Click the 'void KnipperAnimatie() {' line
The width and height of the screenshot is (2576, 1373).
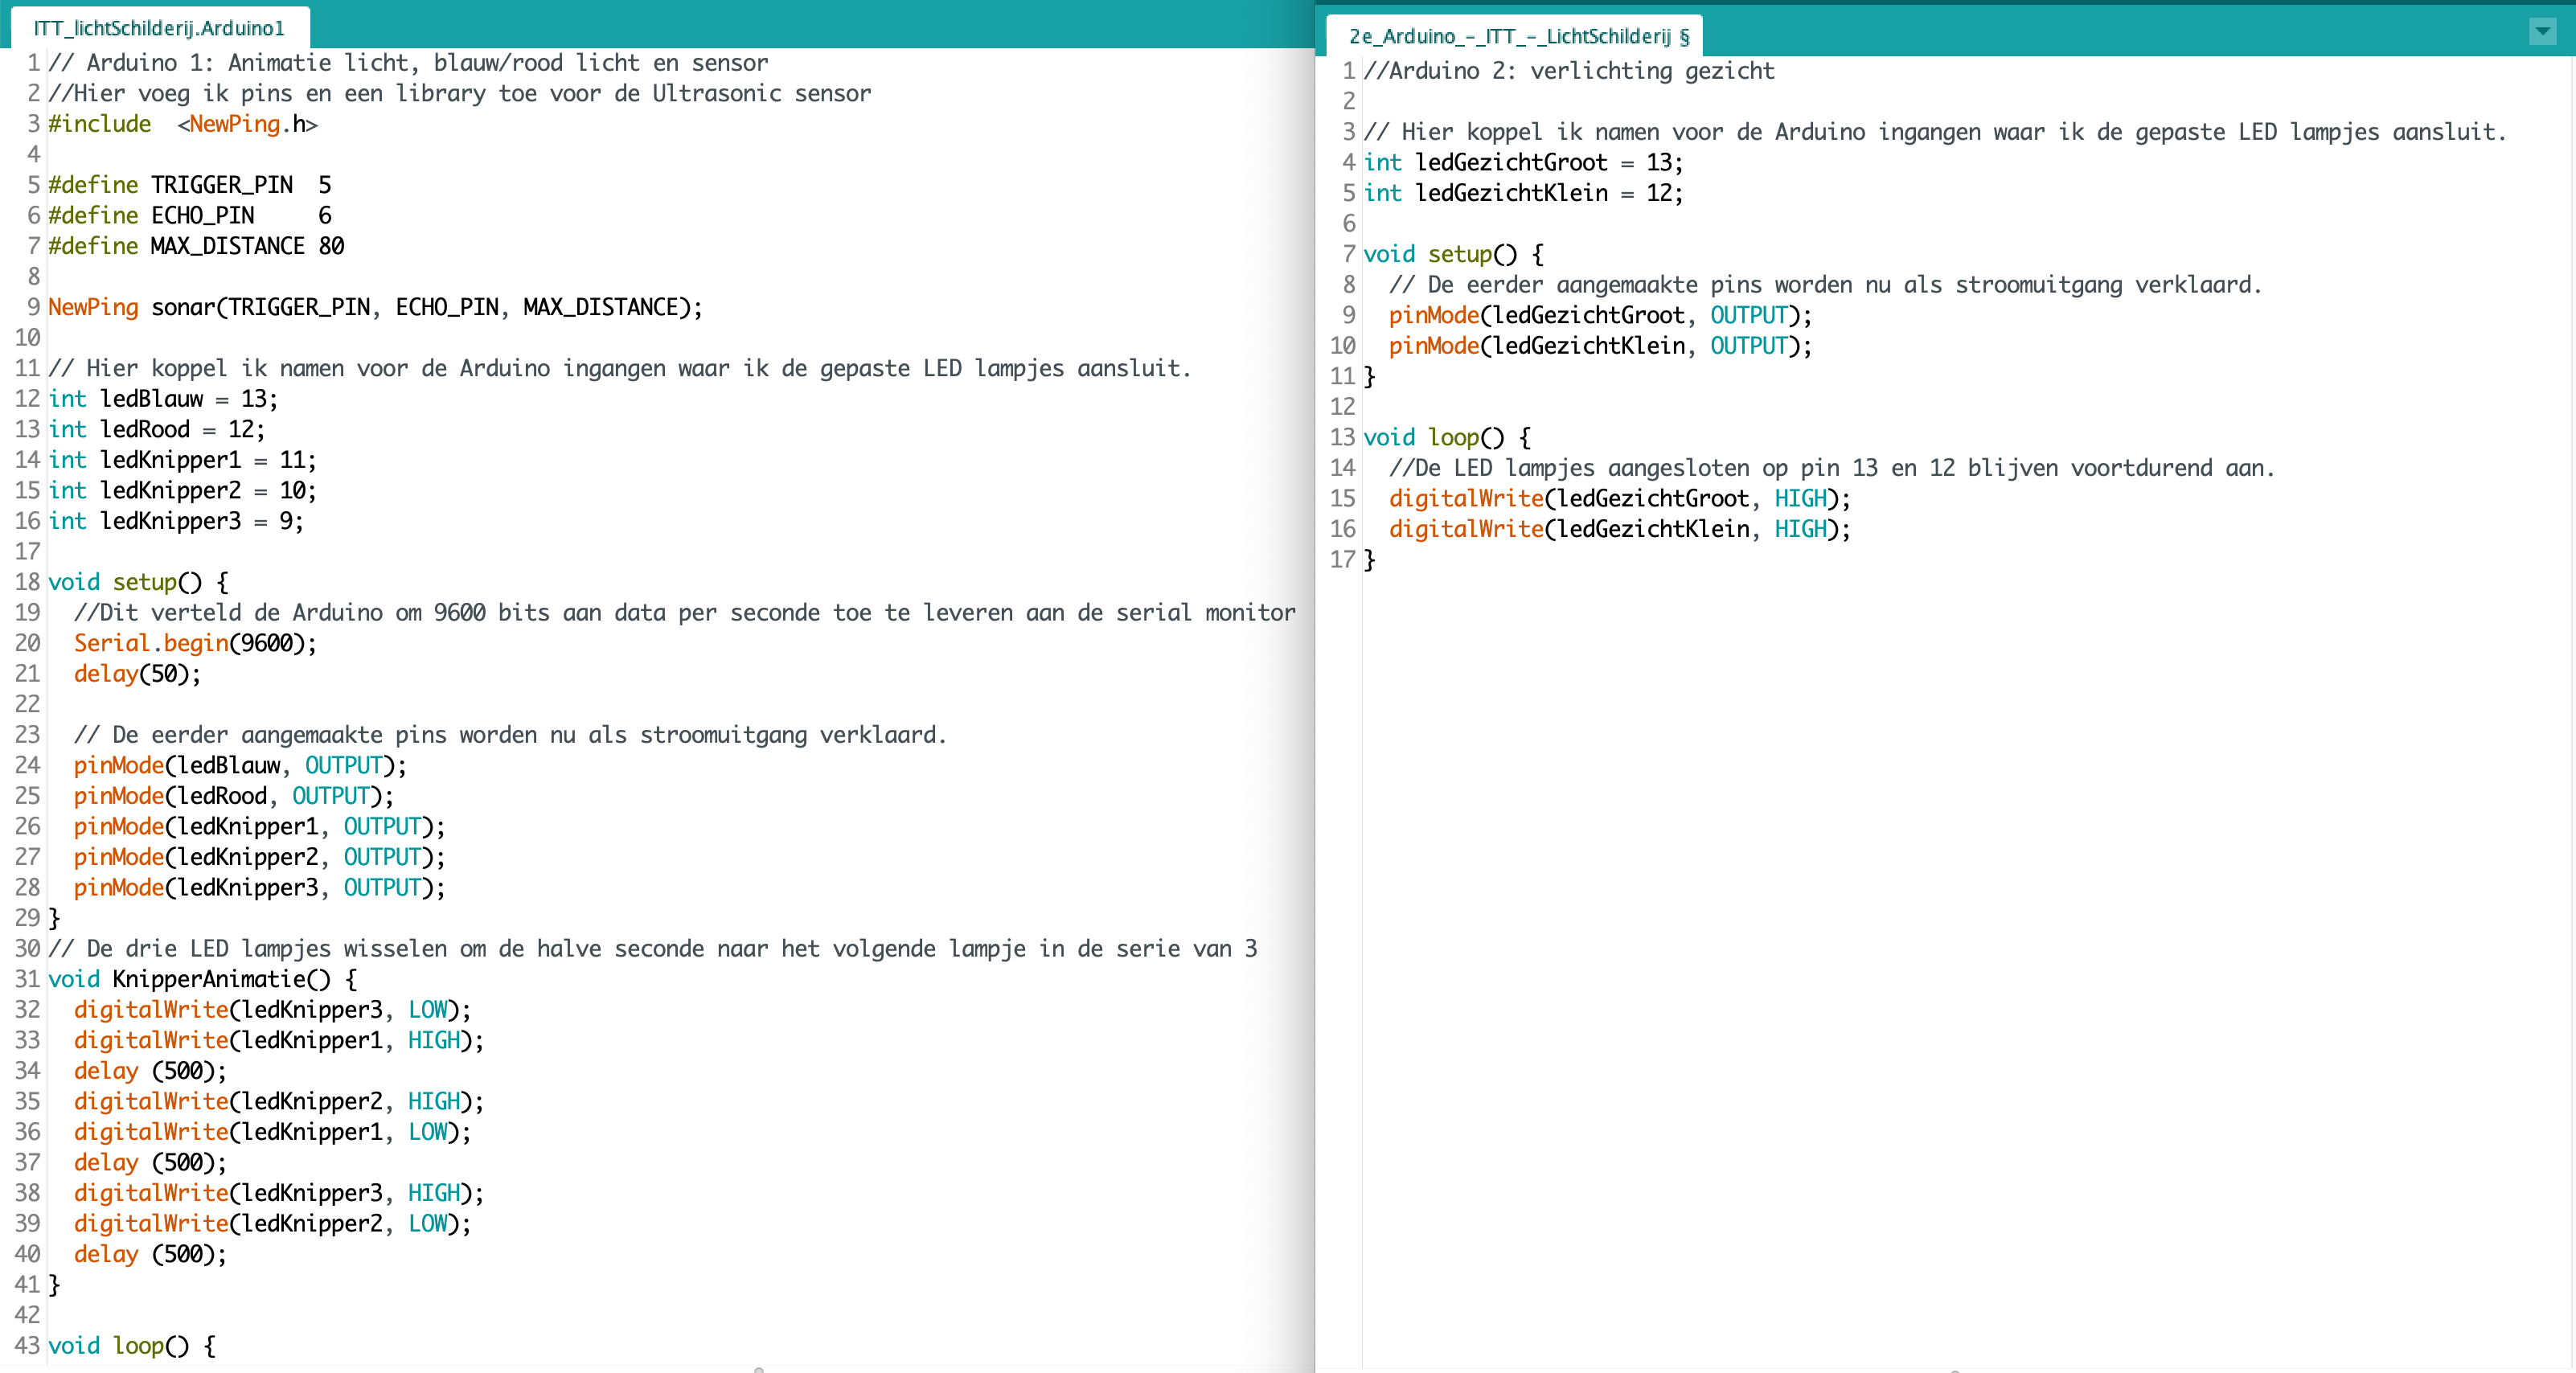[x=202, y=979]
